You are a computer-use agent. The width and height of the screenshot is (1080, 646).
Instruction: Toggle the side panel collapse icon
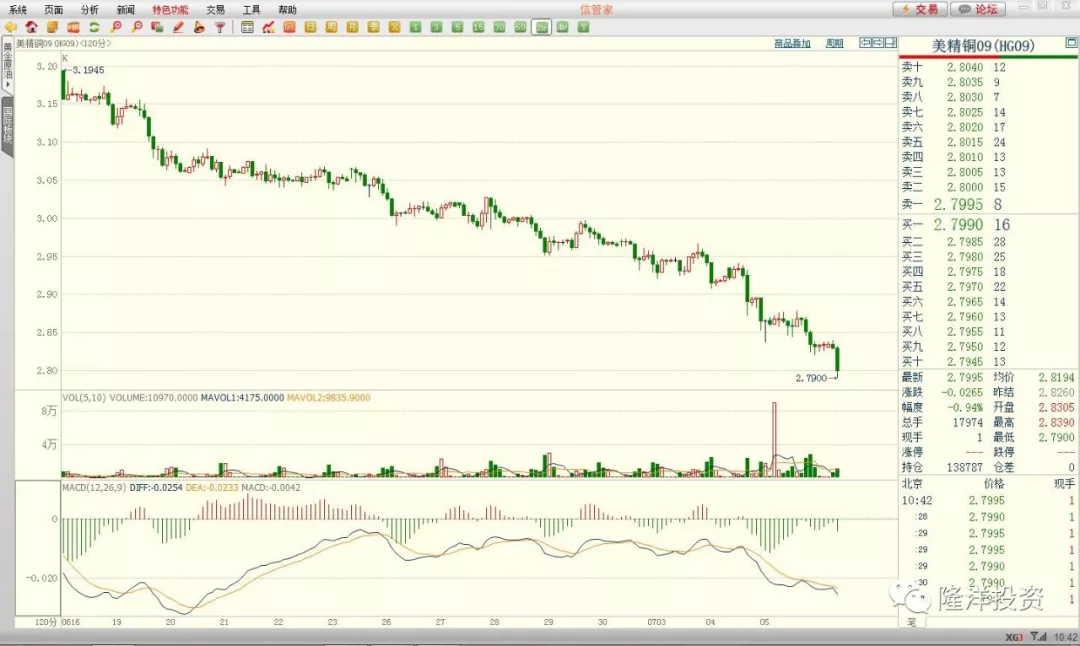(891, 43)
